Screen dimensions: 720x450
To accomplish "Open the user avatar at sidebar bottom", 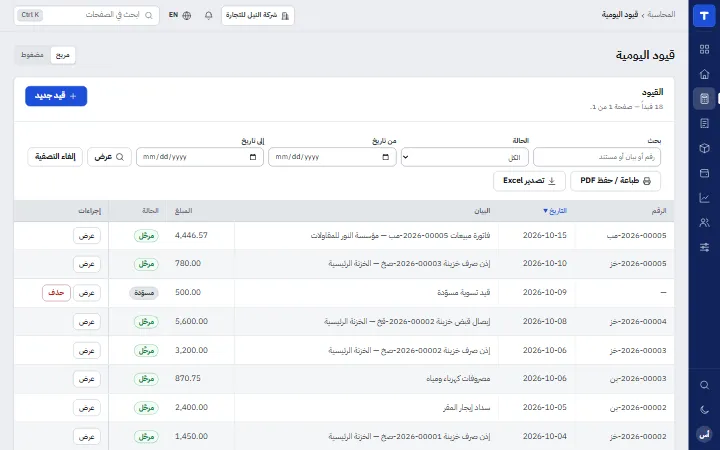I will [x=704, y=434].
